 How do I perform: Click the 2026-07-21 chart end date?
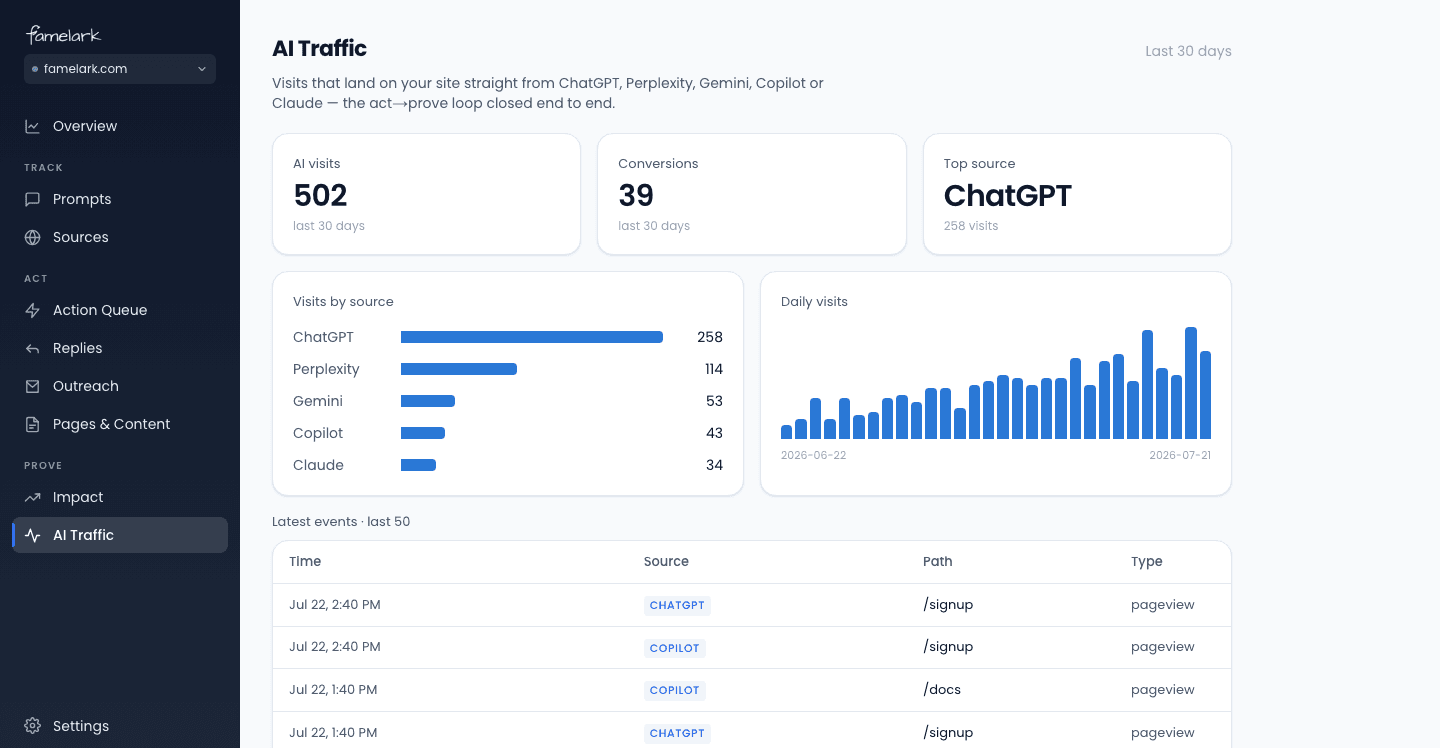[x=1180, y=455]
